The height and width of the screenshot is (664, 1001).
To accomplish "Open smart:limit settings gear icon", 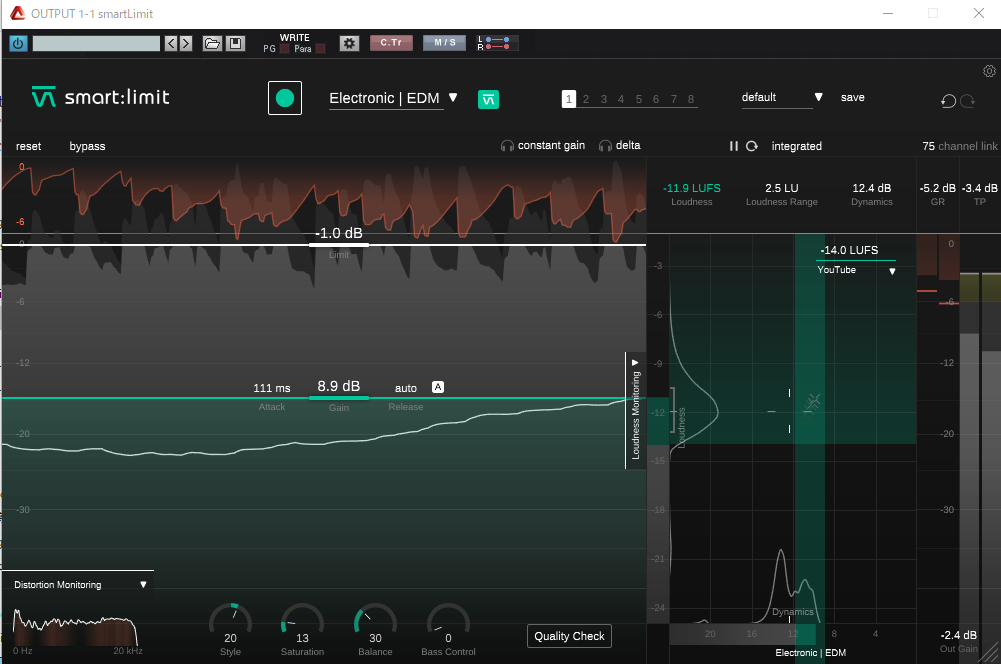I will tap(989, 71).
